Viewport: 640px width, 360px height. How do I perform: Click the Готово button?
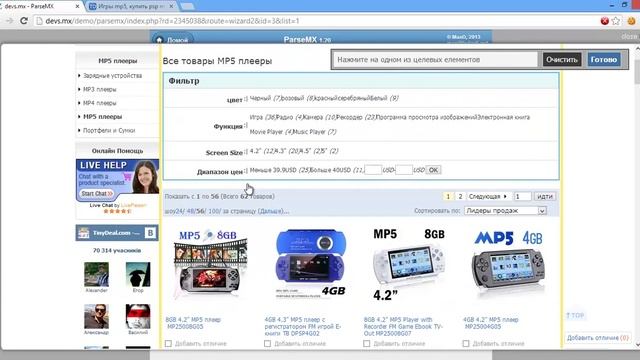click(604, 60)
